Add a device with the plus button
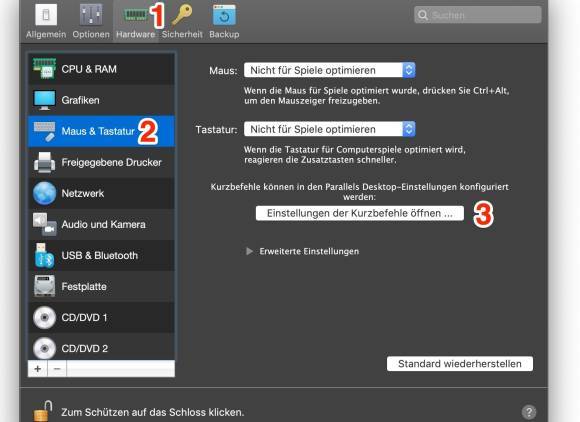 coord(38,369)
